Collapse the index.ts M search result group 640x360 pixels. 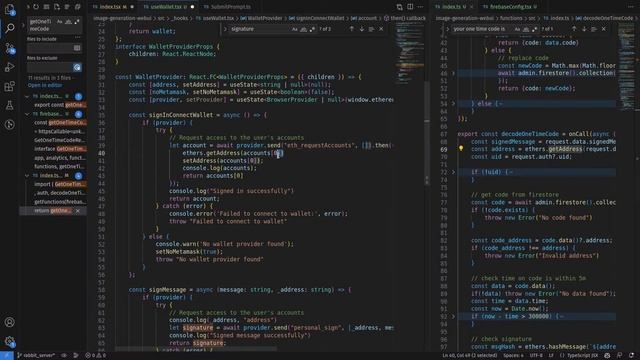pyautogui.click(x=27, y=176)
